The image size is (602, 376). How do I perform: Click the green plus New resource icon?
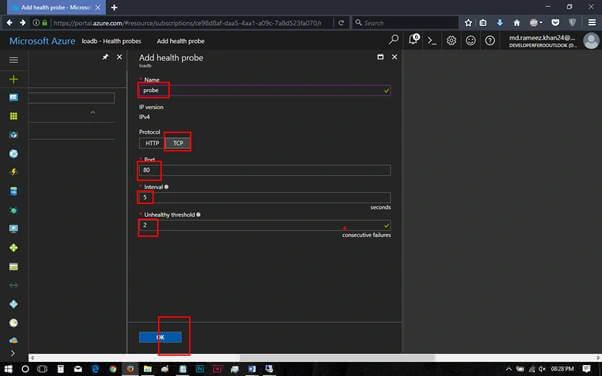click(x=13, y=79)
